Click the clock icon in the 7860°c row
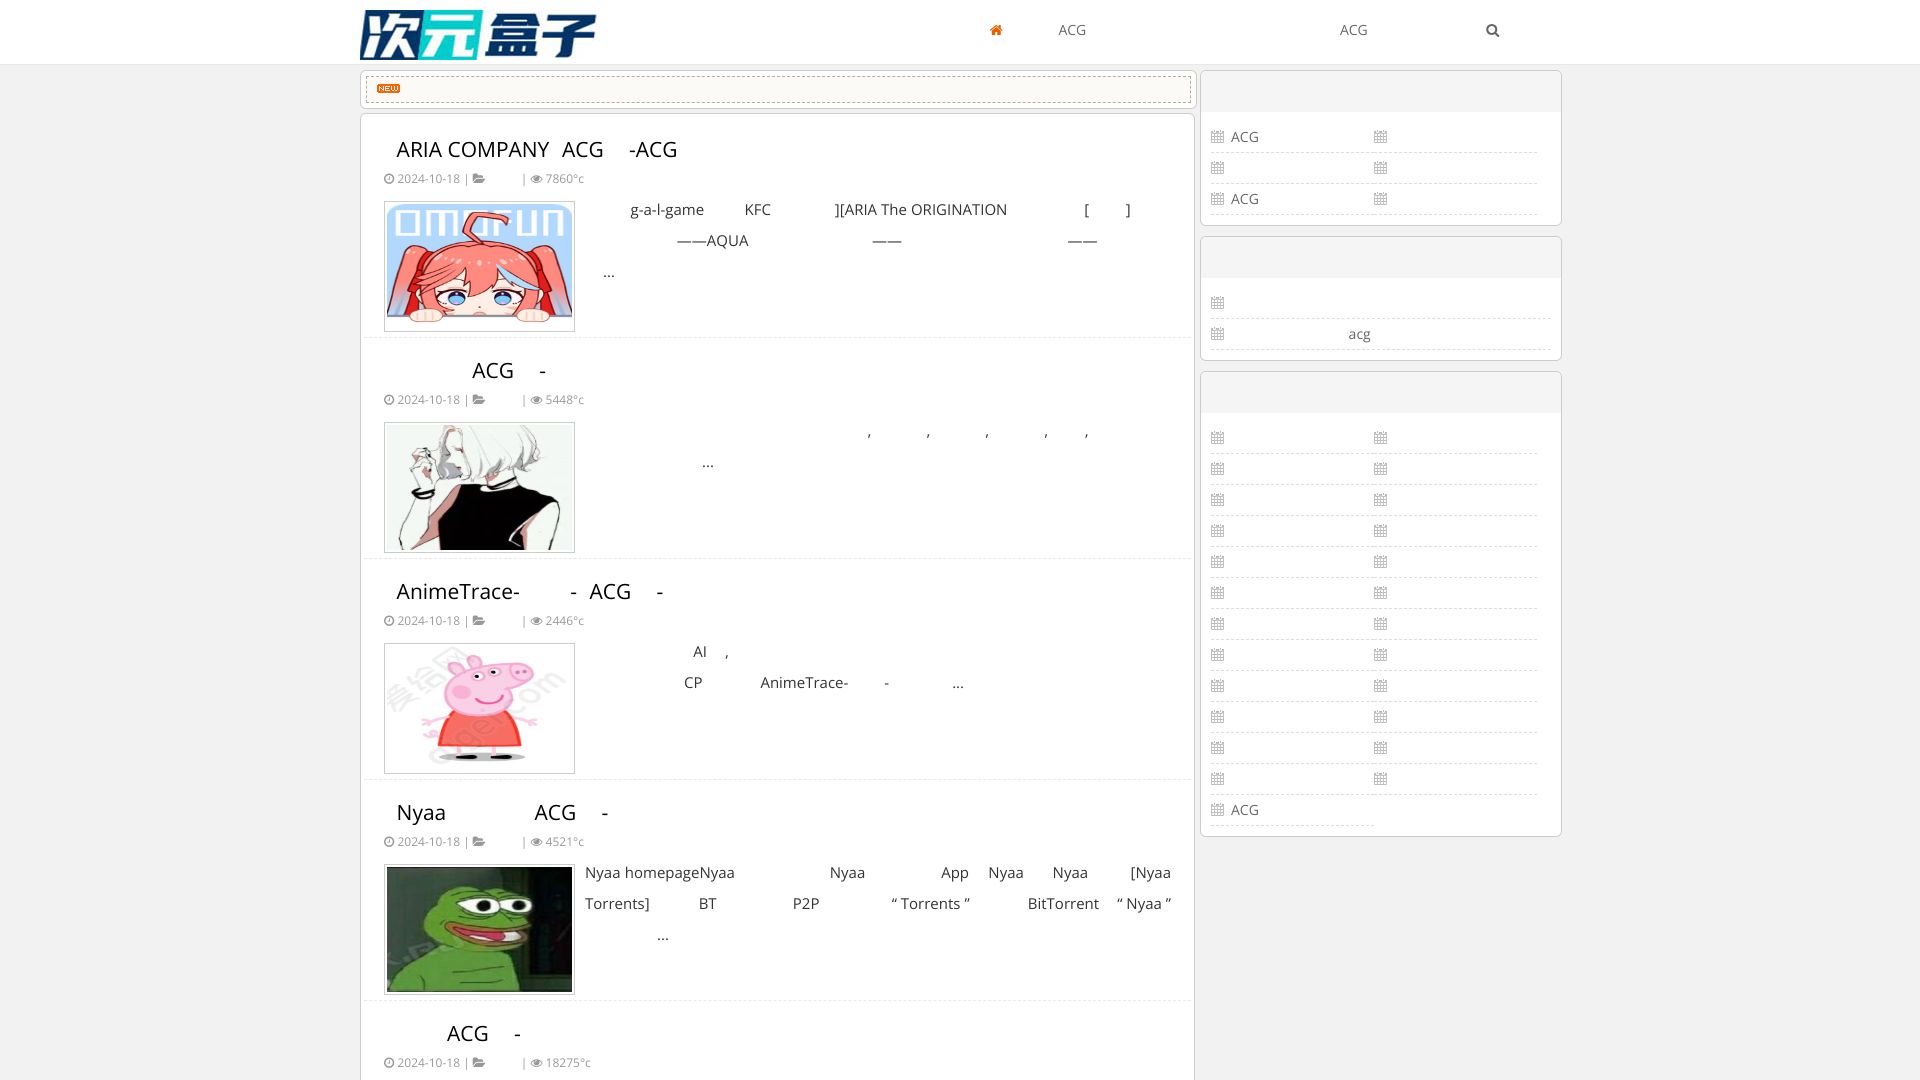Screen dimensions: 1920x1080 (x=389, y=179)
